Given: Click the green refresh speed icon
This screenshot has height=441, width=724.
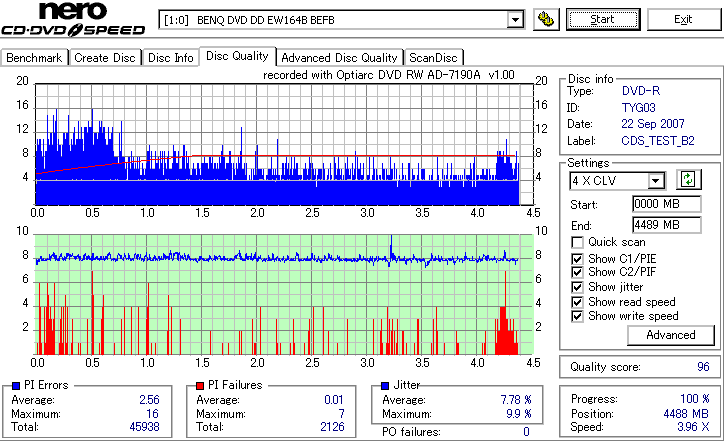Looking at the screenshot, I should (688, 179).
